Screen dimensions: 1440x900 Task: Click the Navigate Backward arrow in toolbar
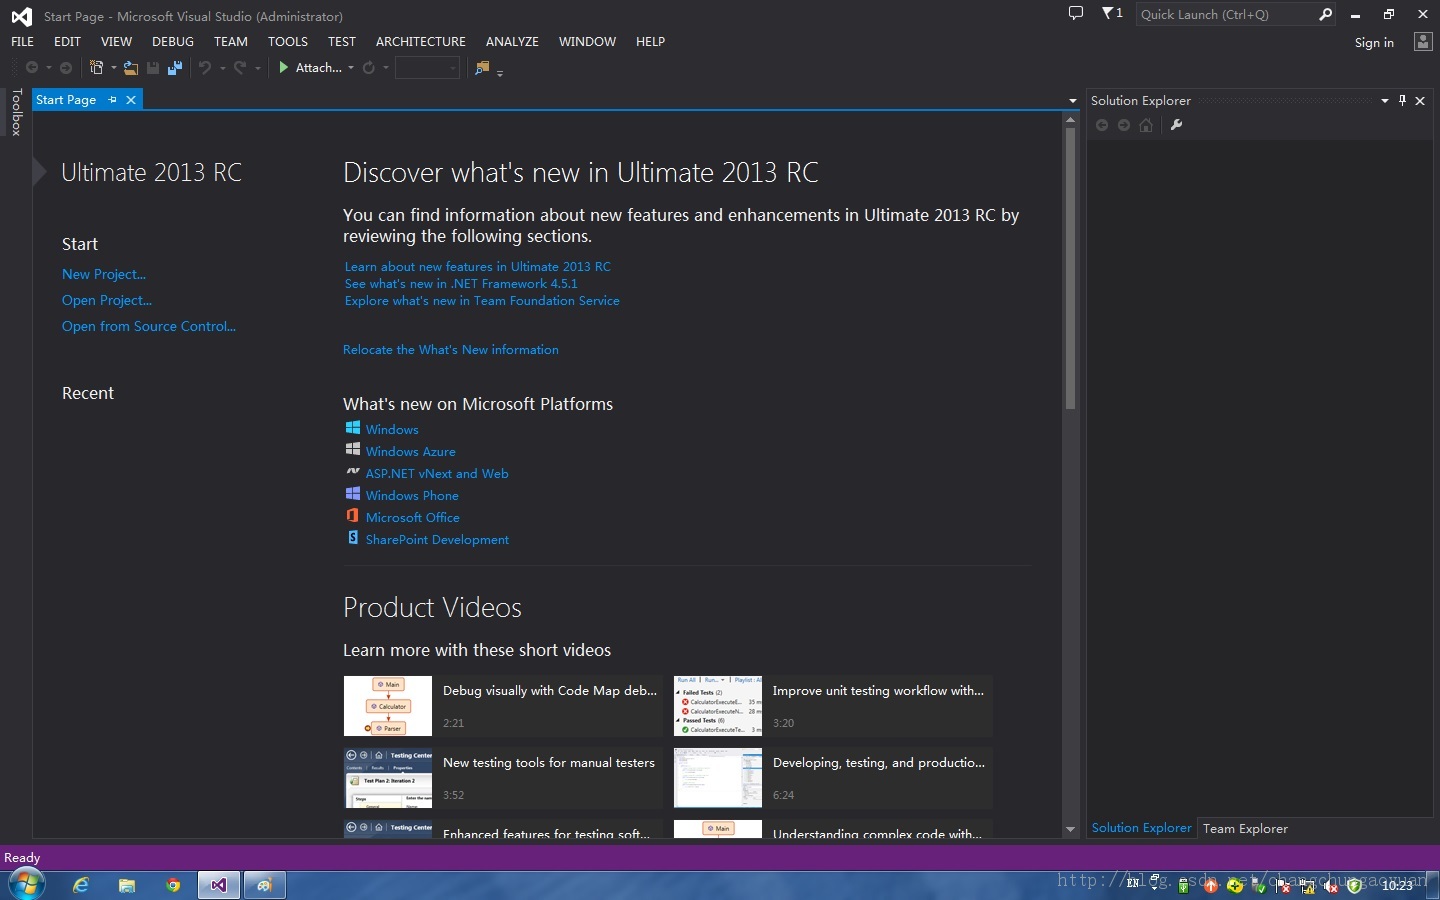[32, 68]
